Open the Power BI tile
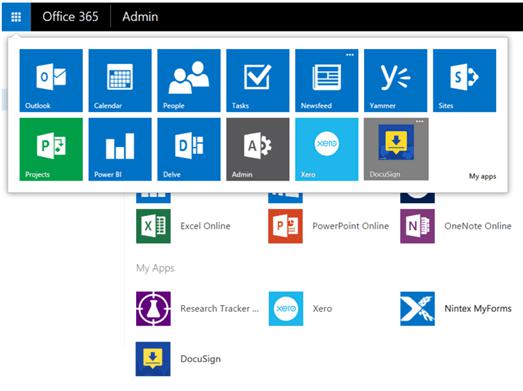The width and height of the screenshot is (523, 391). 120,149
